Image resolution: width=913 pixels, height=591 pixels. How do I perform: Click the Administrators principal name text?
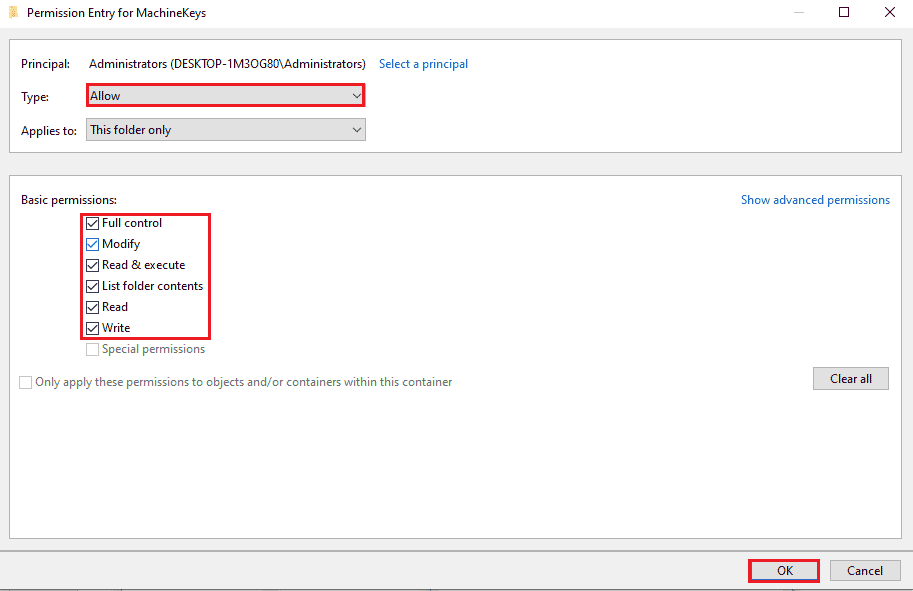click(x=227, y=64)
